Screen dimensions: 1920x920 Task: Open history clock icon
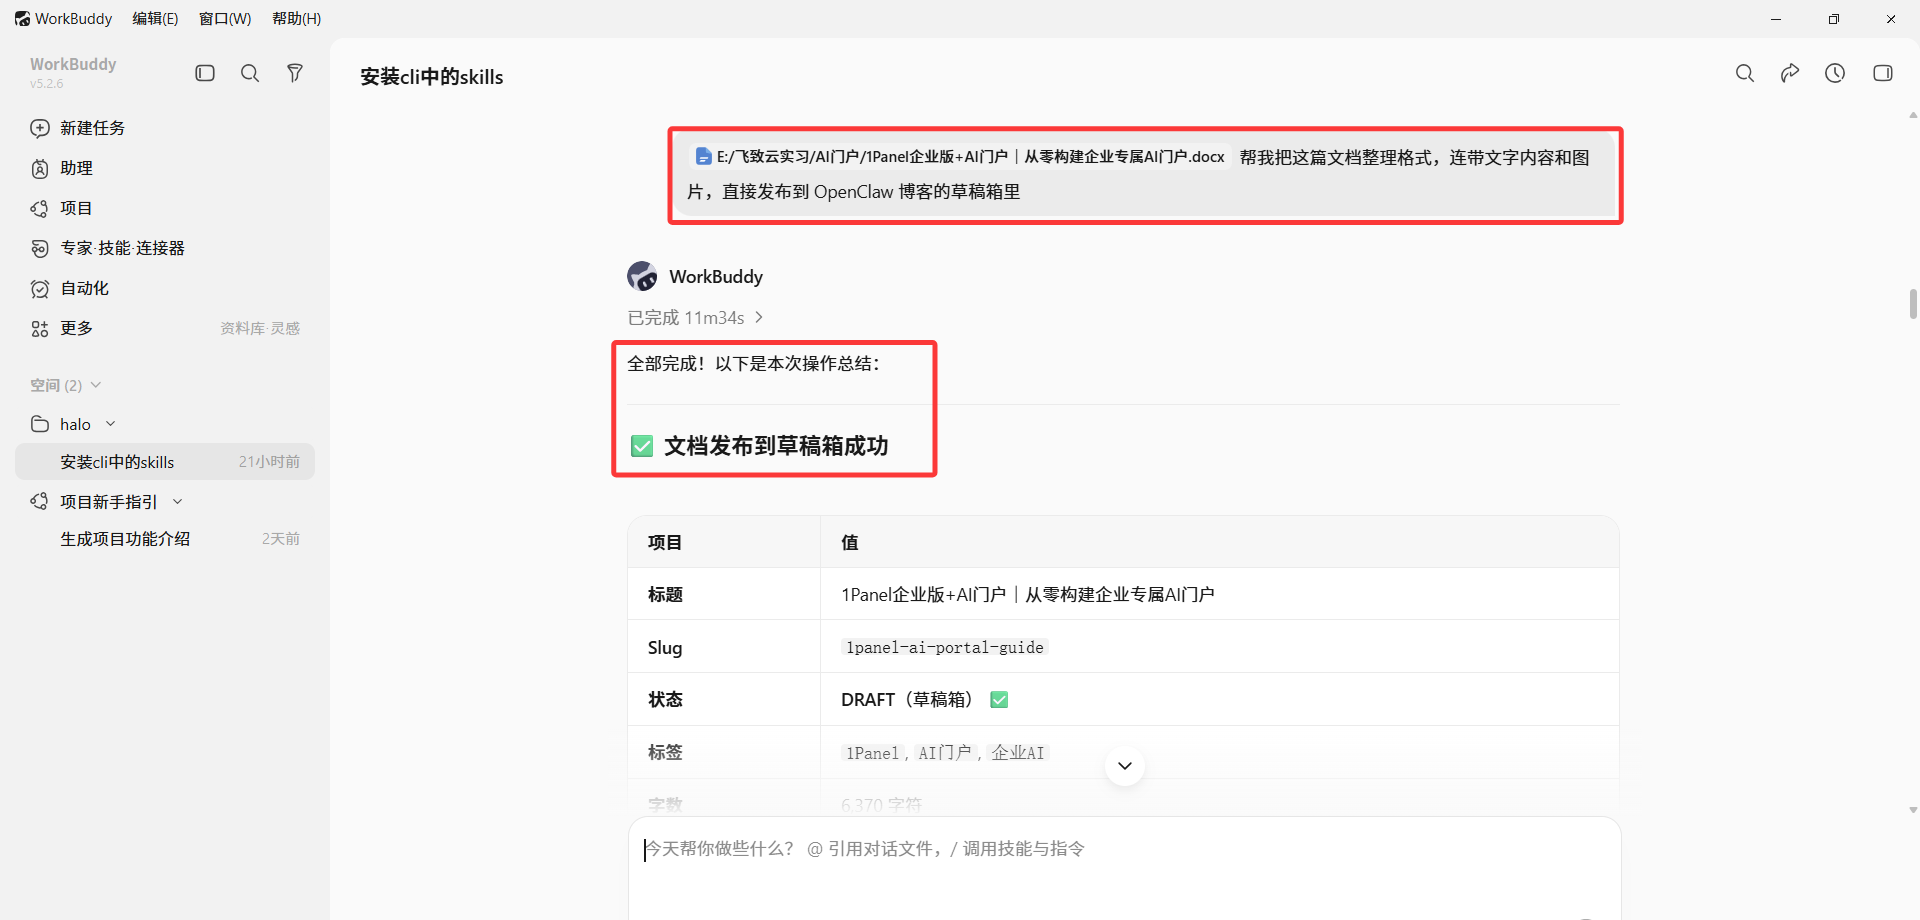click(x=1835, y=73)
